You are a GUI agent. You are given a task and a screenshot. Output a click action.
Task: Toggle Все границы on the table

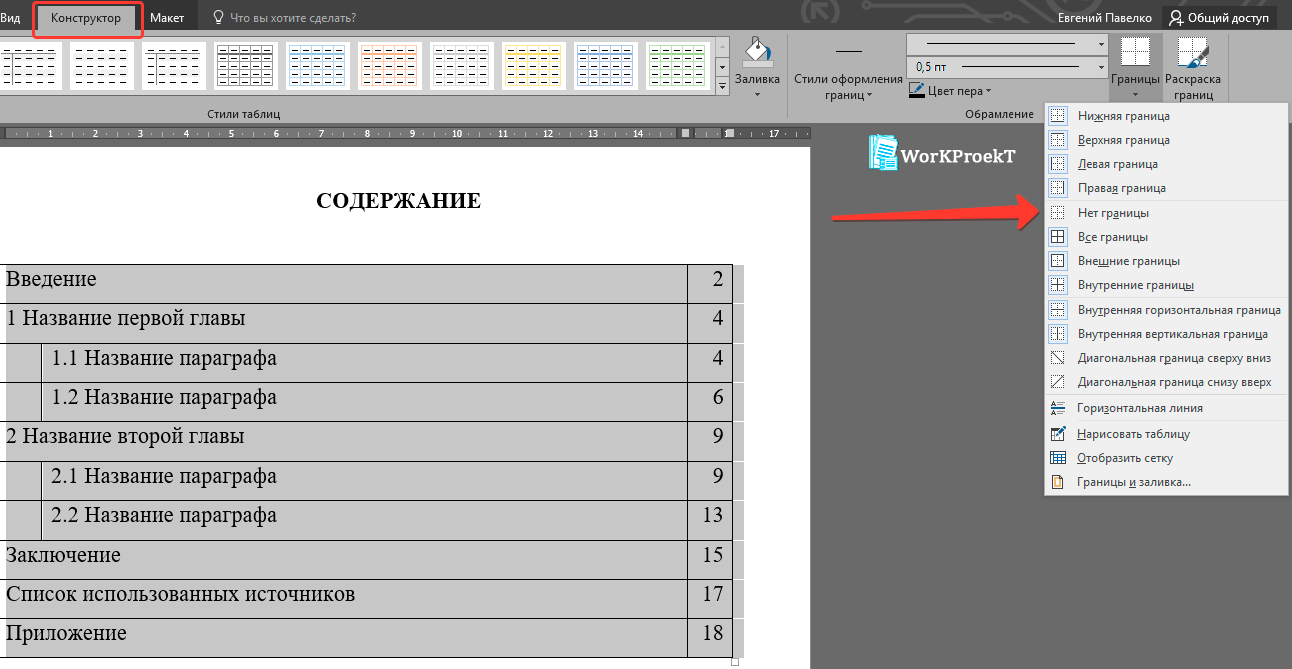click(1112, 237)
